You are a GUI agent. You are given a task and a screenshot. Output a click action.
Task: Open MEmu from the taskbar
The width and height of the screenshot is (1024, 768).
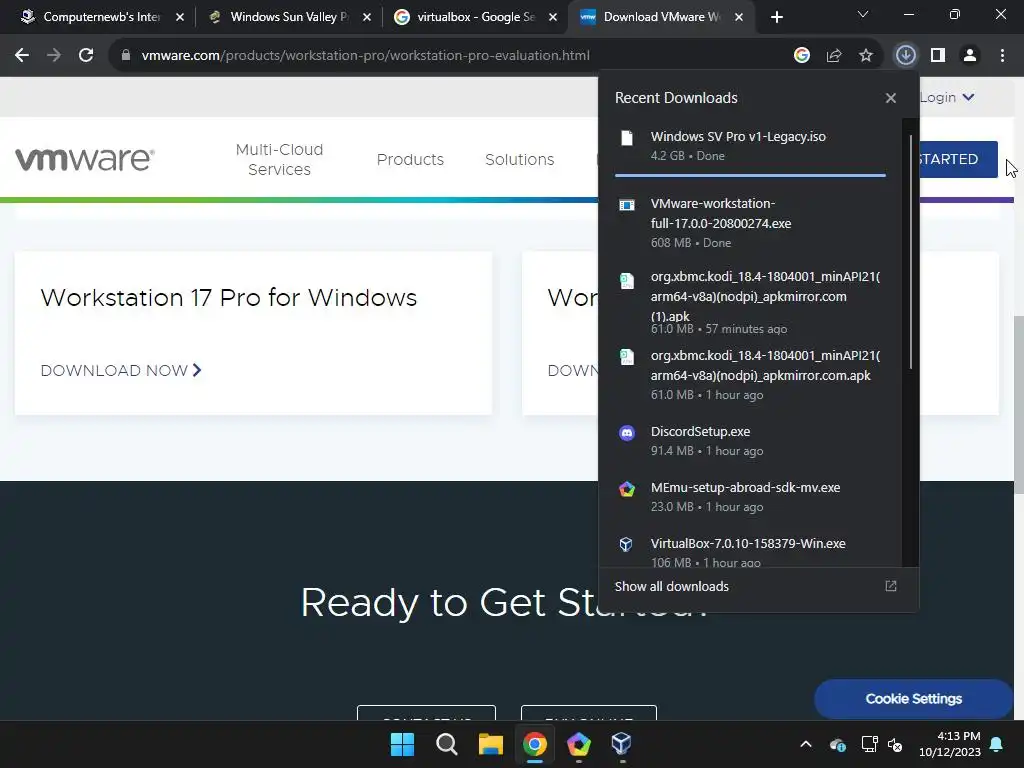(579, 744)
